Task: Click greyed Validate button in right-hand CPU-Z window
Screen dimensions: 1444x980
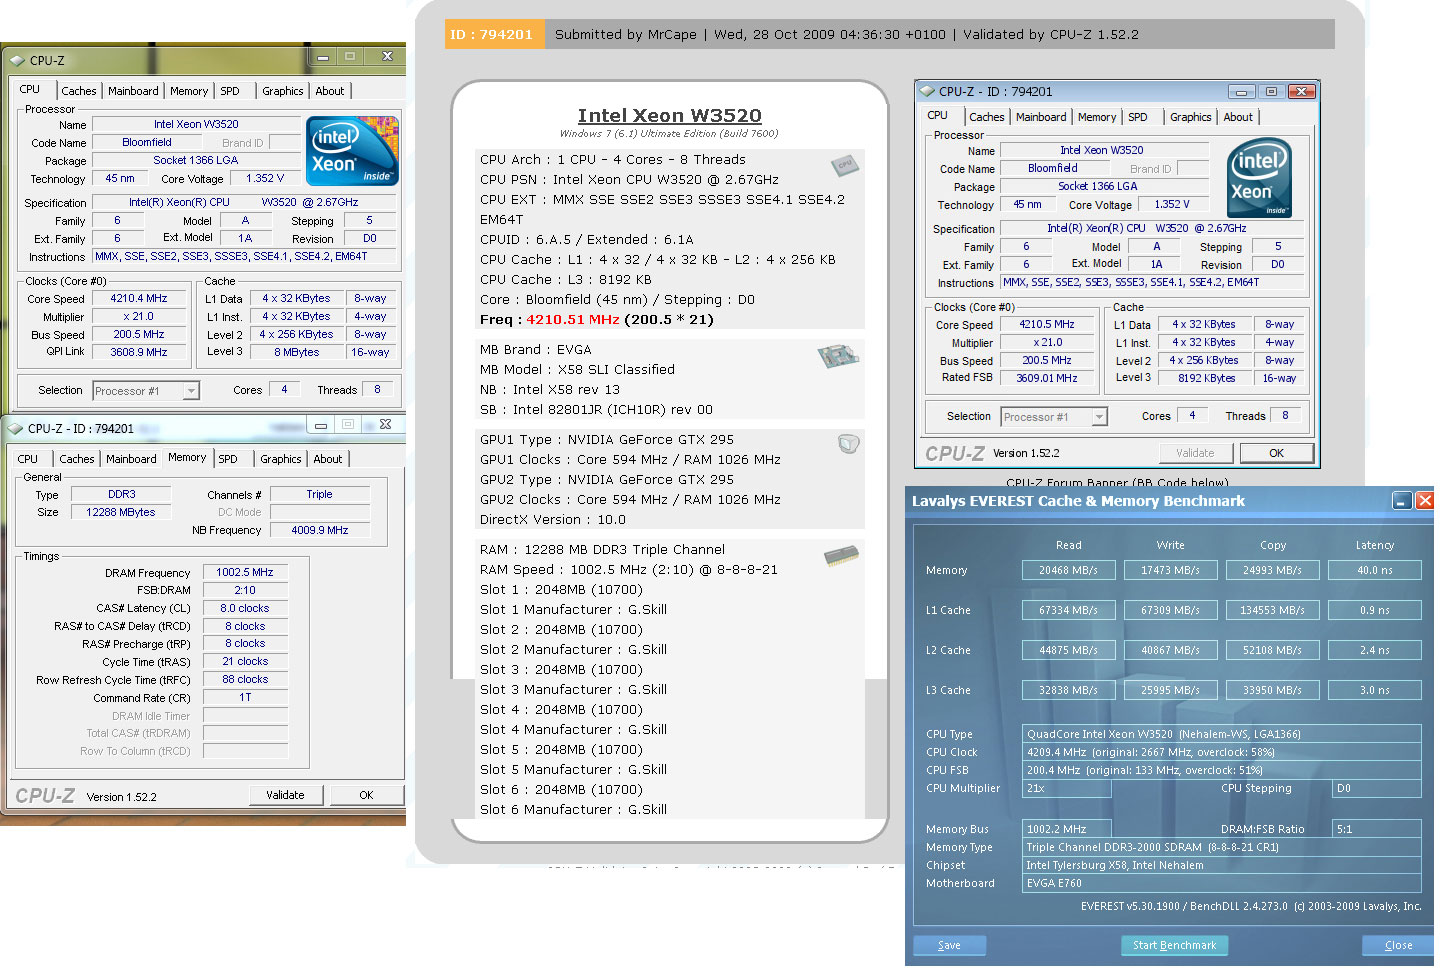Action: tap(1195, 453)
